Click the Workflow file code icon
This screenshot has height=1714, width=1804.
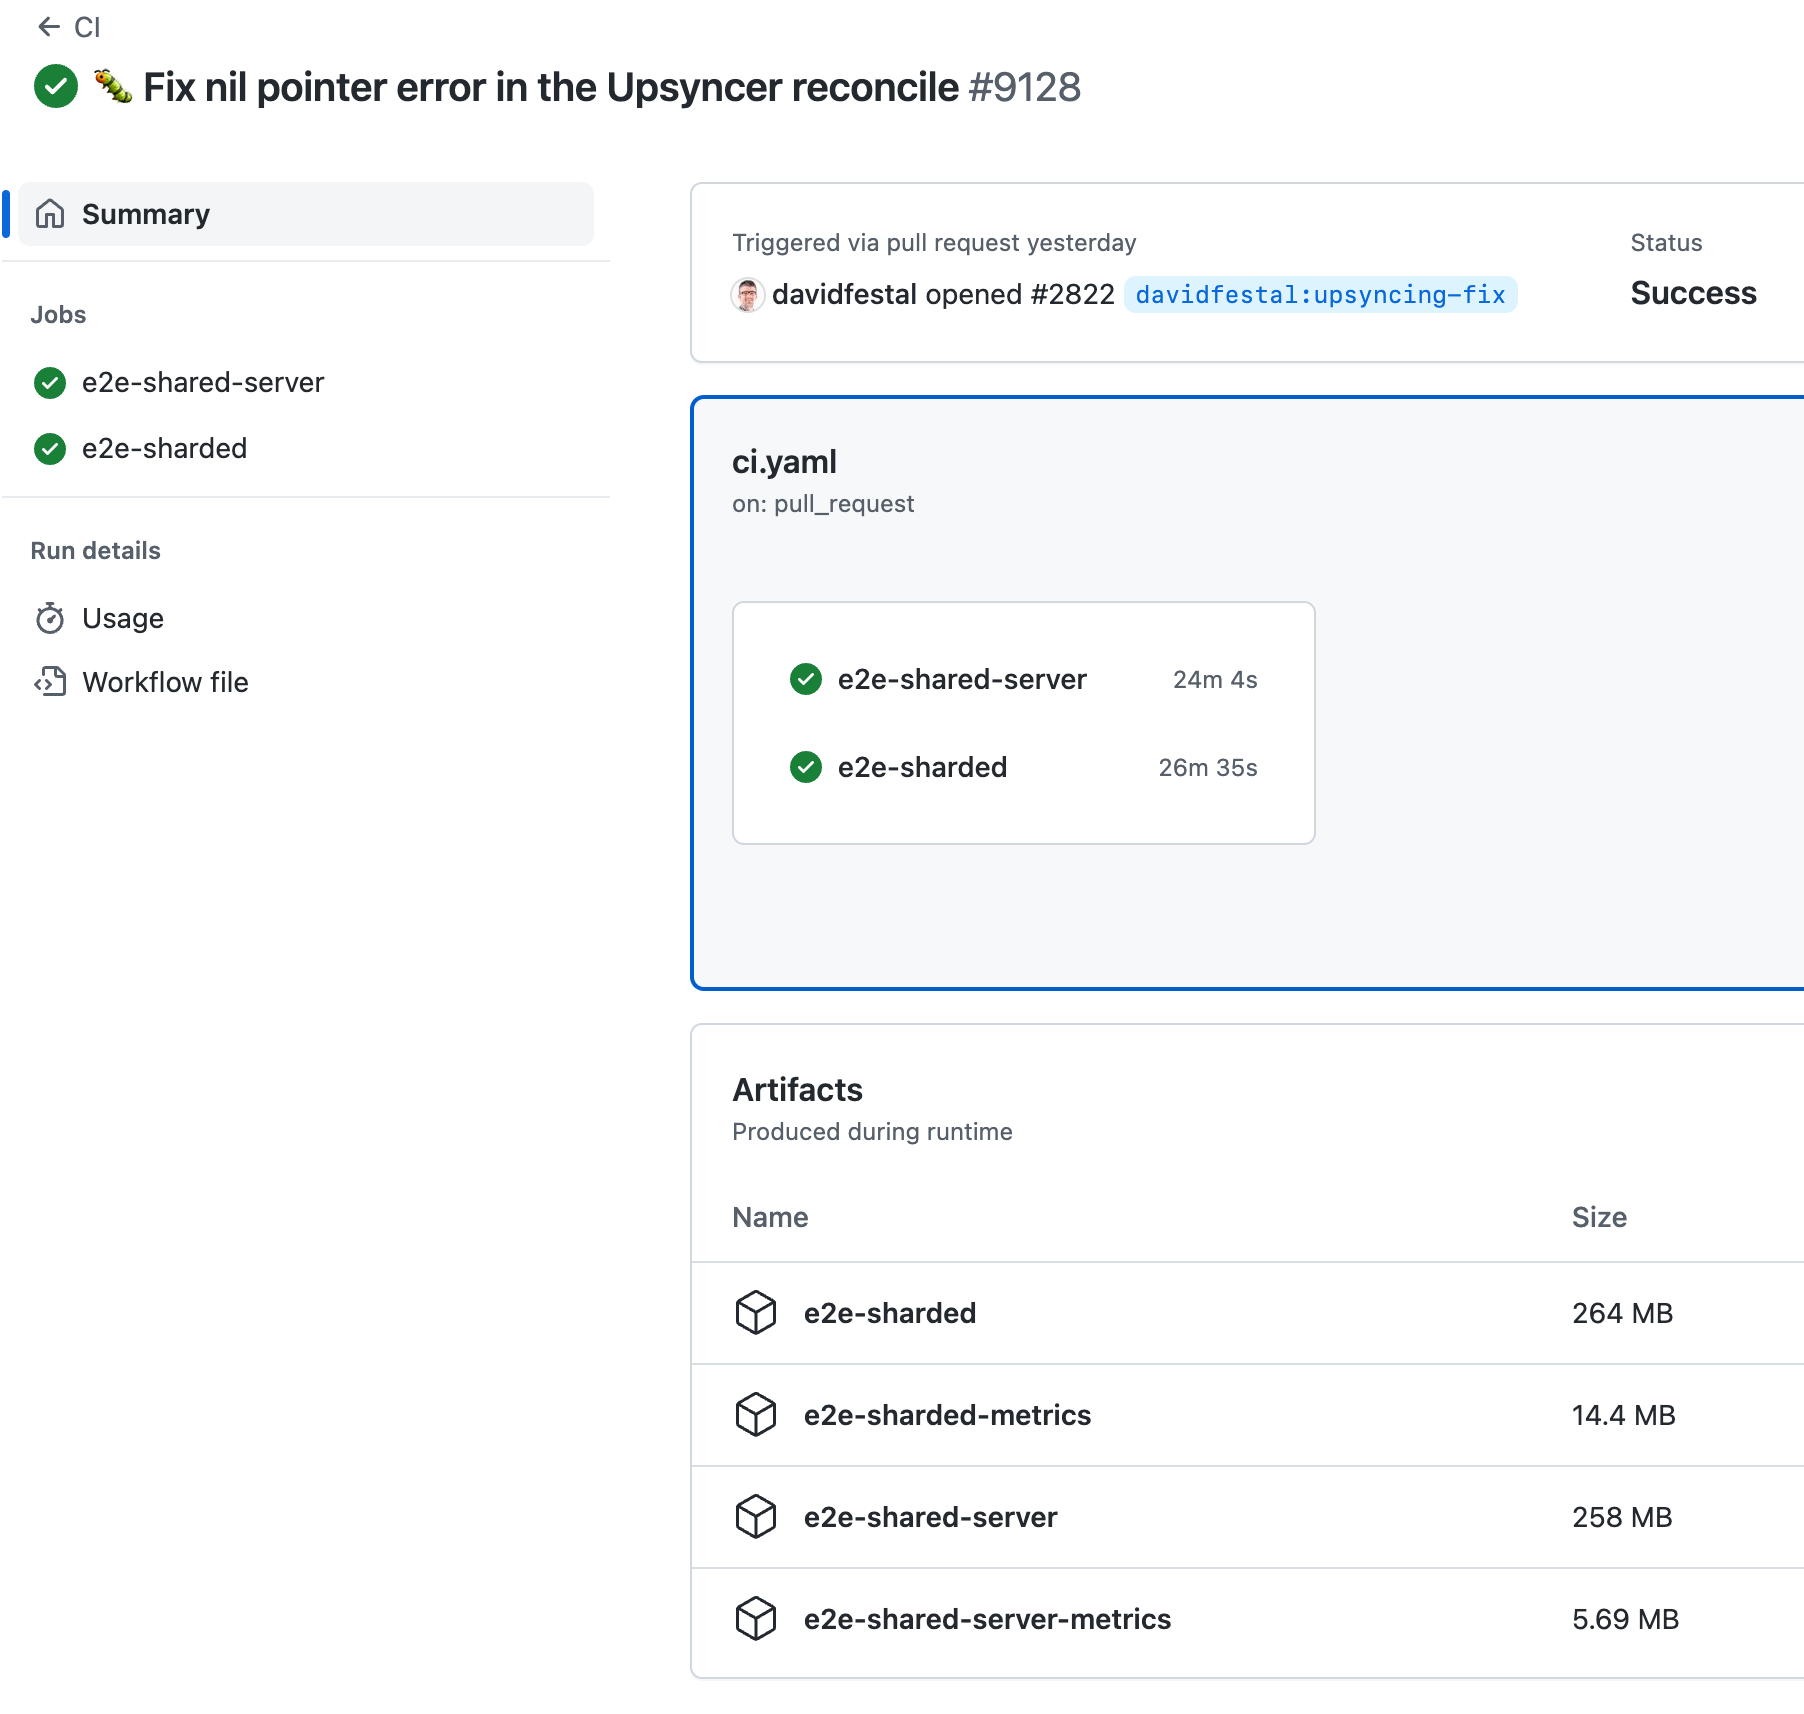[50, 682]
